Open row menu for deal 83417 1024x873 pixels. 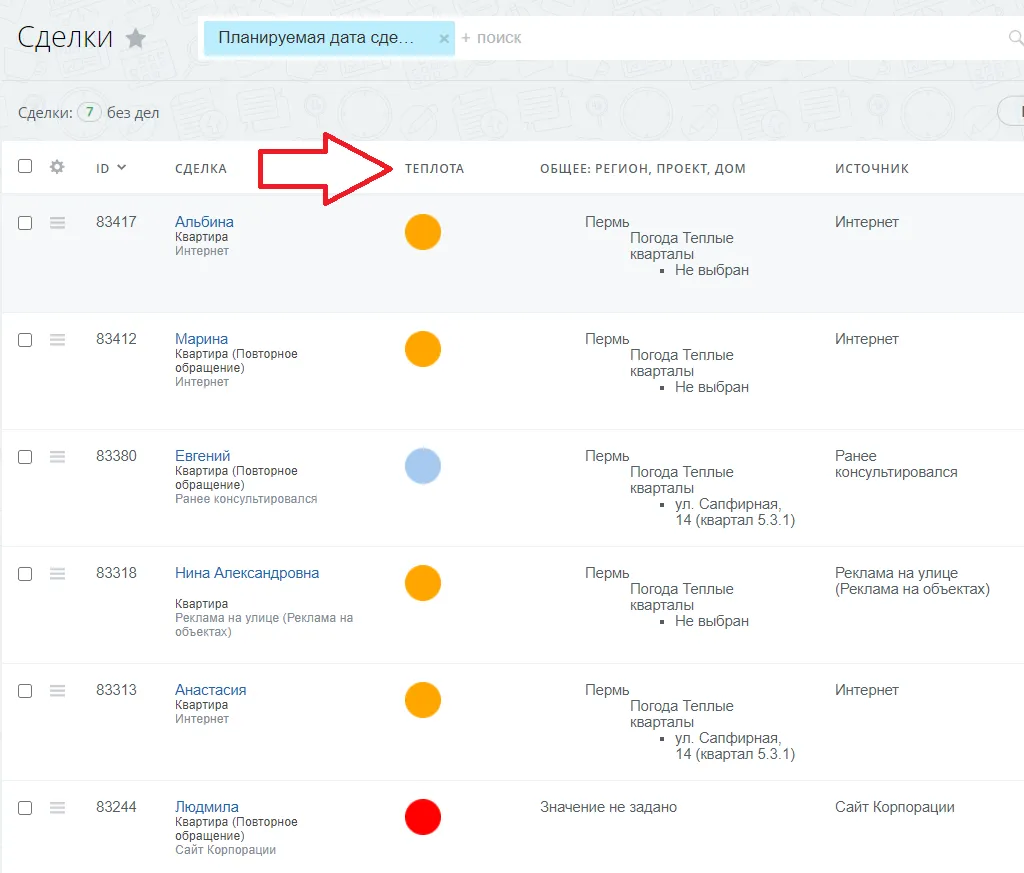[x=58, y=223]
